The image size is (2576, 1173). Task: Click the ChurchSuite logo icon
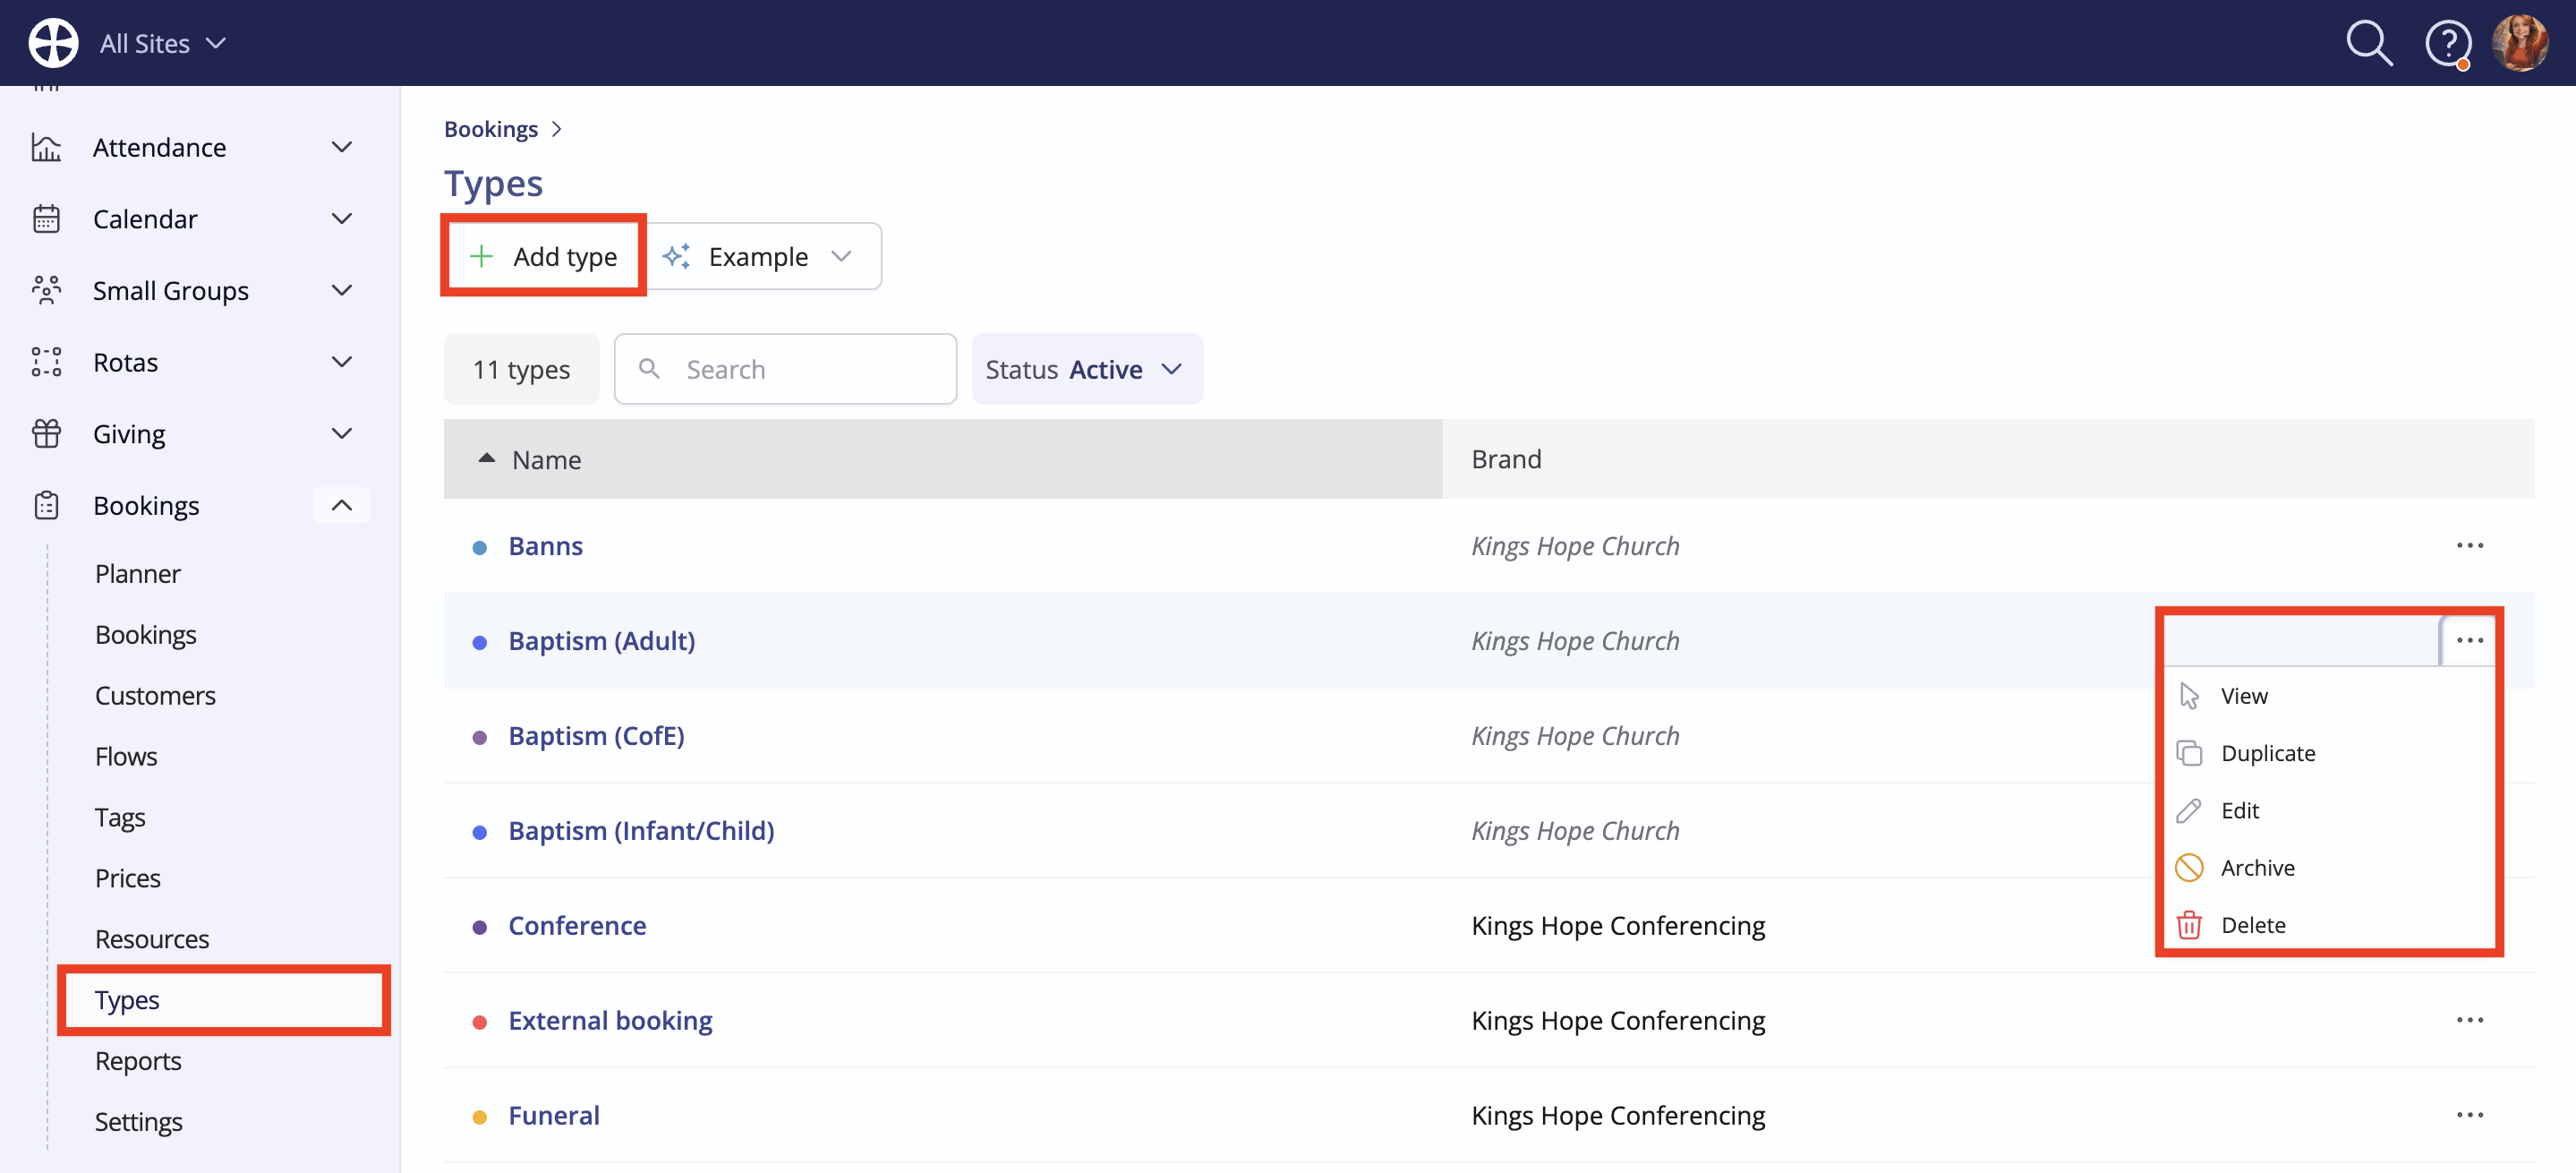point(53,43)
